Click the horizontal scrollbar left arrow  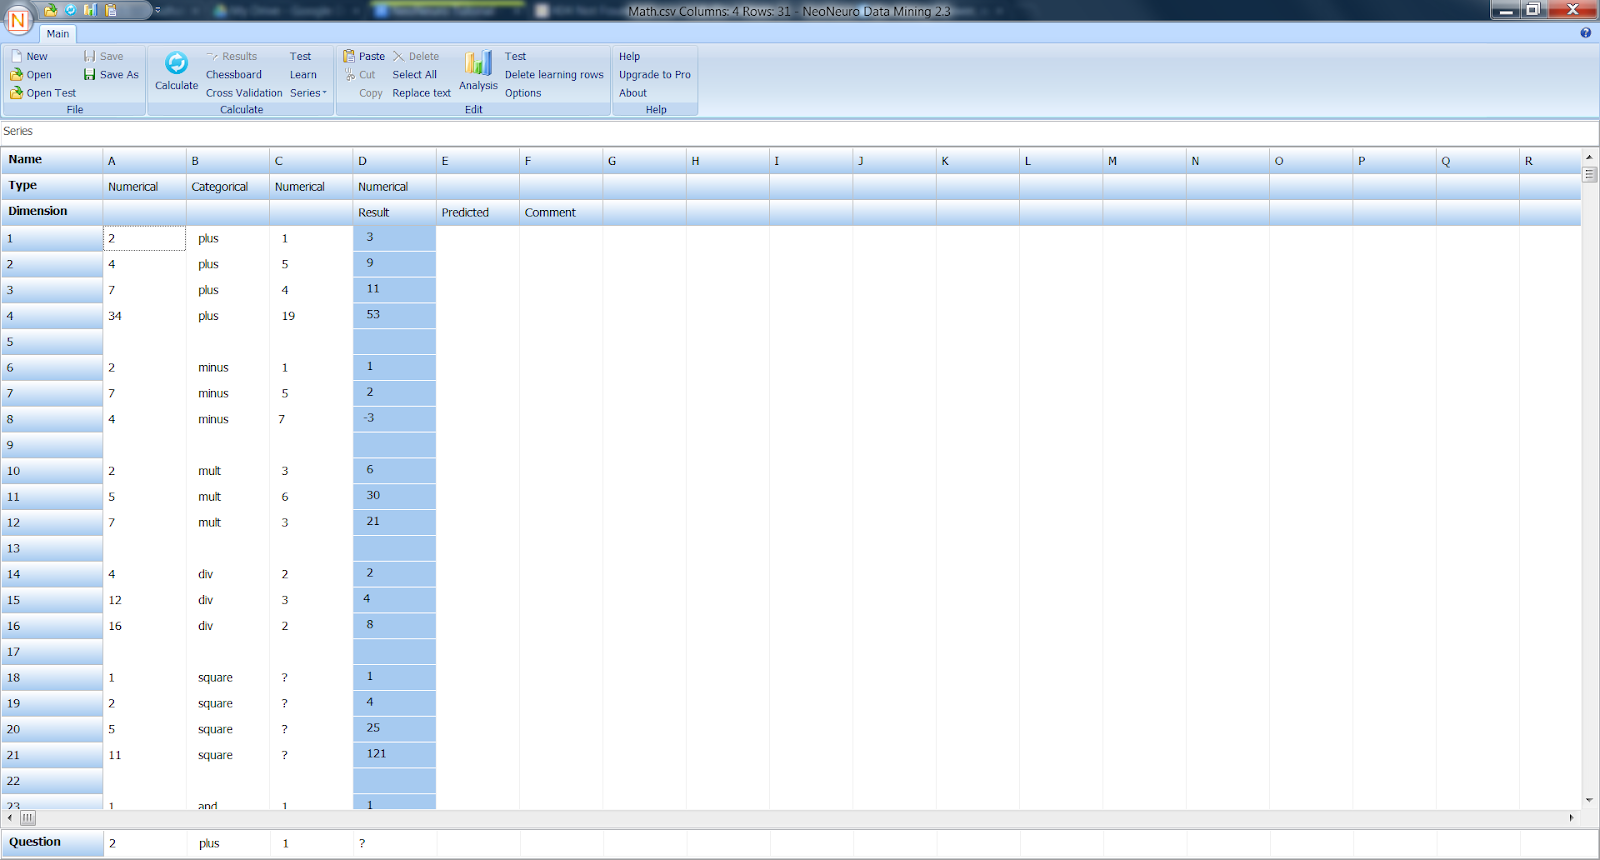[x=10, y=818]
